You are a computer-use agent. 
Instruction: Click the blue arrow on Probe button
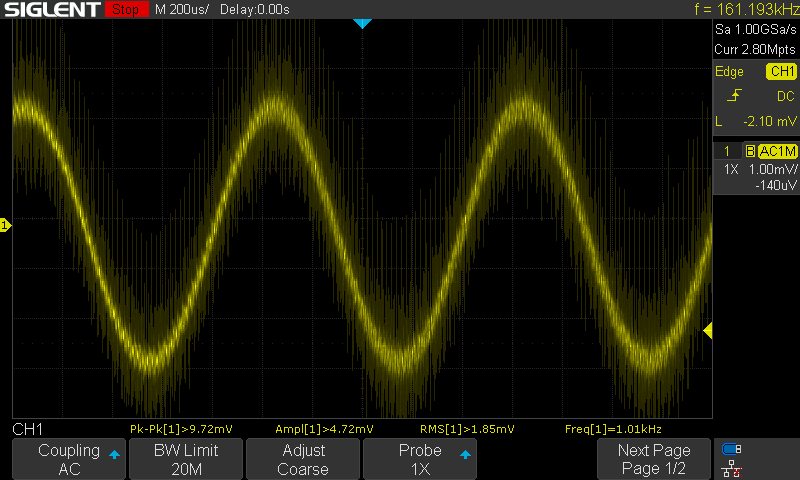pyautogui.click(x=465, y=454)
